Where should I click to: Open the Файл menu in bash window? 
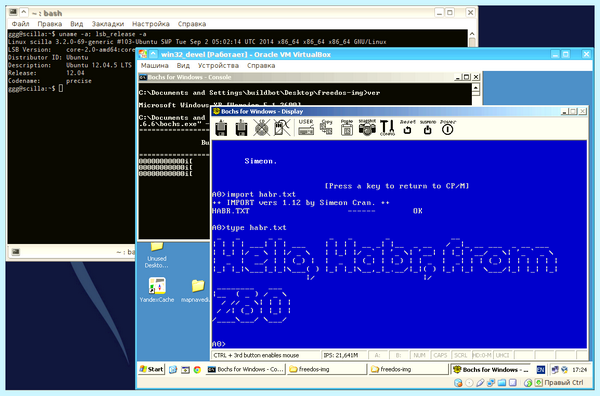20,24
